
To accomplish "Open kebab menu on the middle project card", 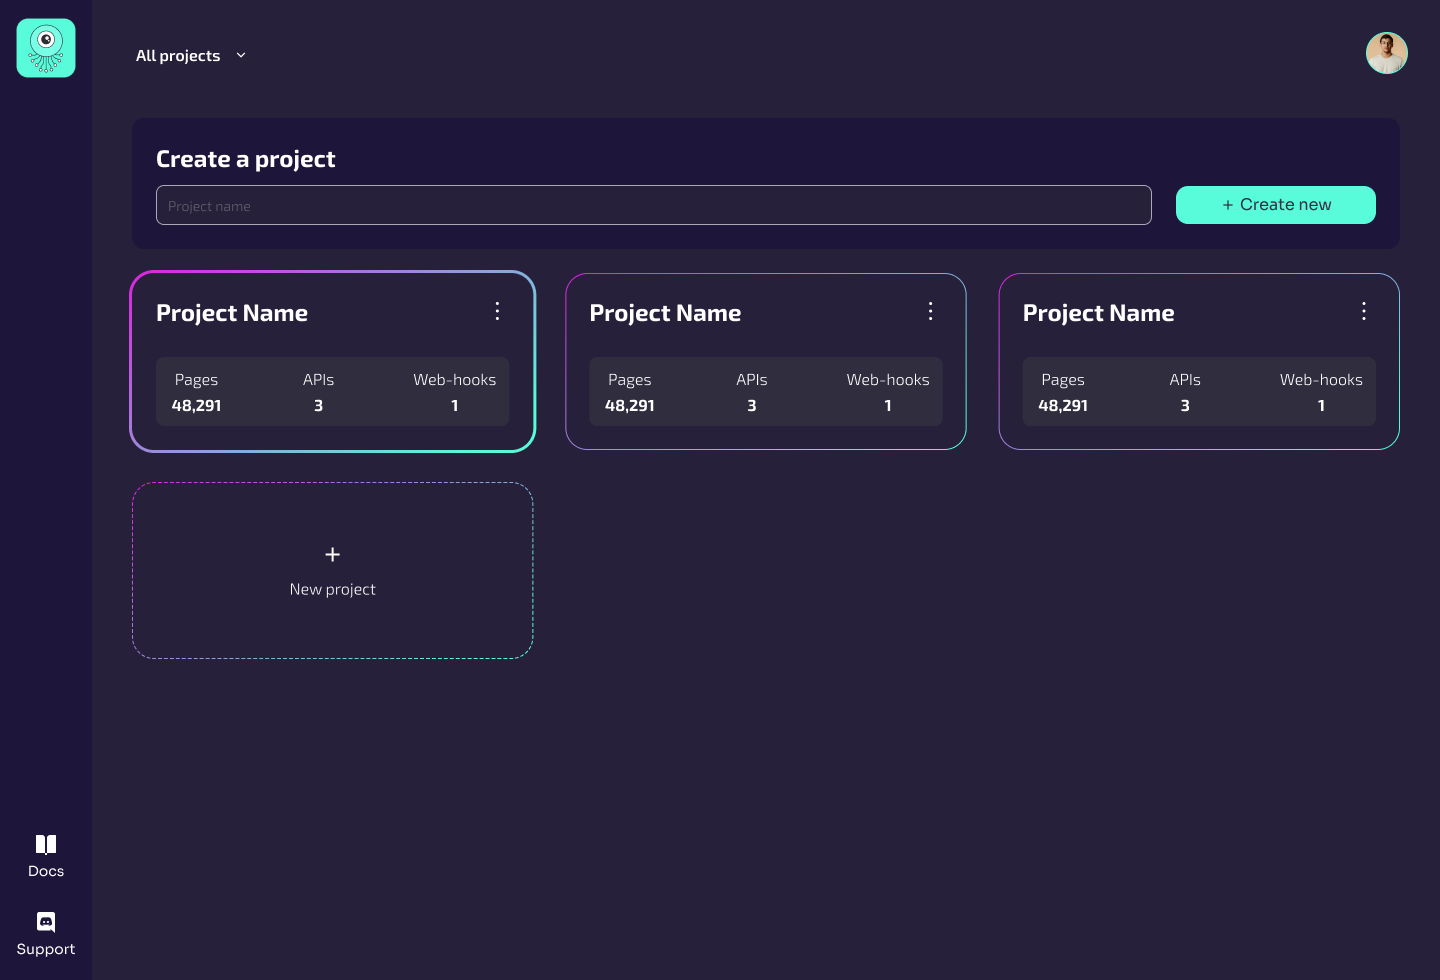I will pos(930,311).
